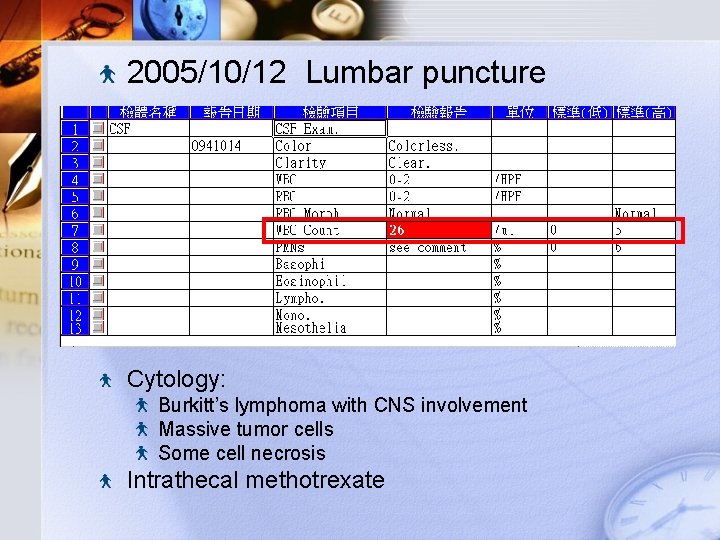
Task: Click the Color test item cell
Action: click(330, 146)
